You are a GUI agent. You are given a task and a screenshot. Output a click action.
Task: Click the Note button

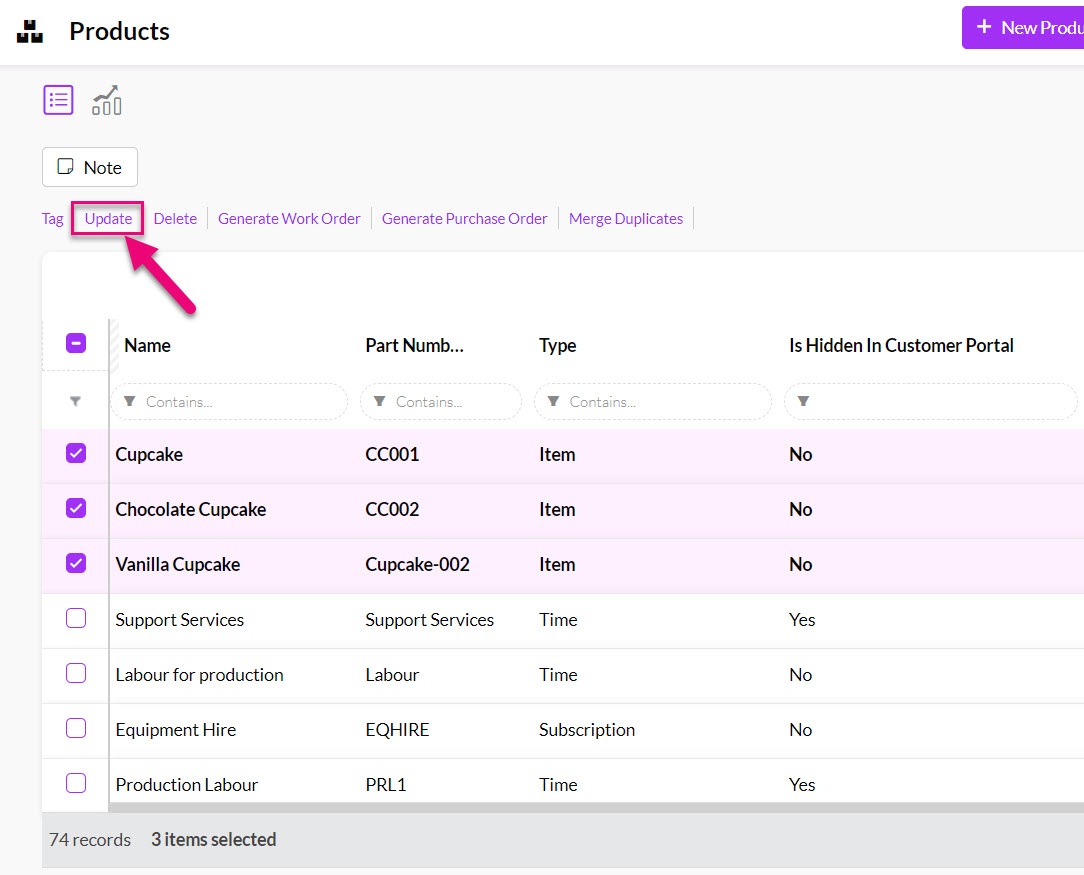coord(90,167)
